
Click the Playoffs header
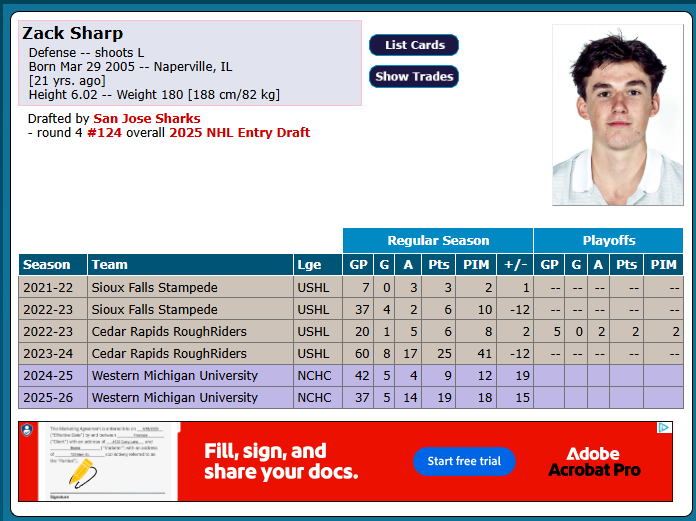(x=608, y=241)
